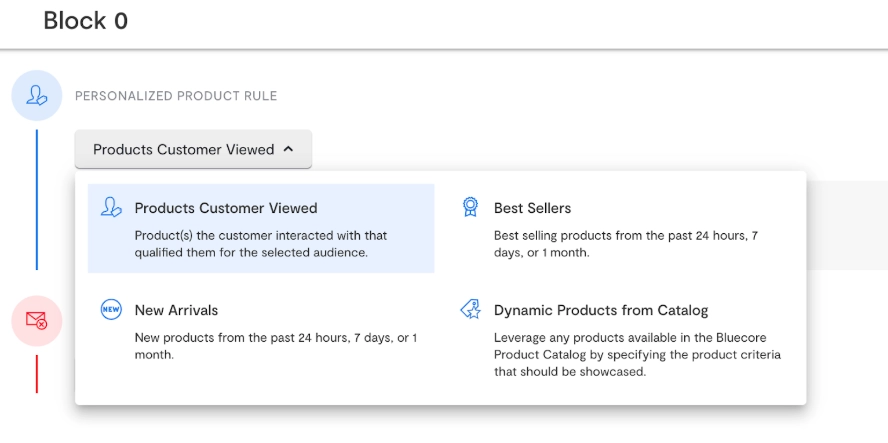888x443 pixels.
Task: Click the red blocked-mail step icon
Action: pyautogui.click(x=37, y=321)
